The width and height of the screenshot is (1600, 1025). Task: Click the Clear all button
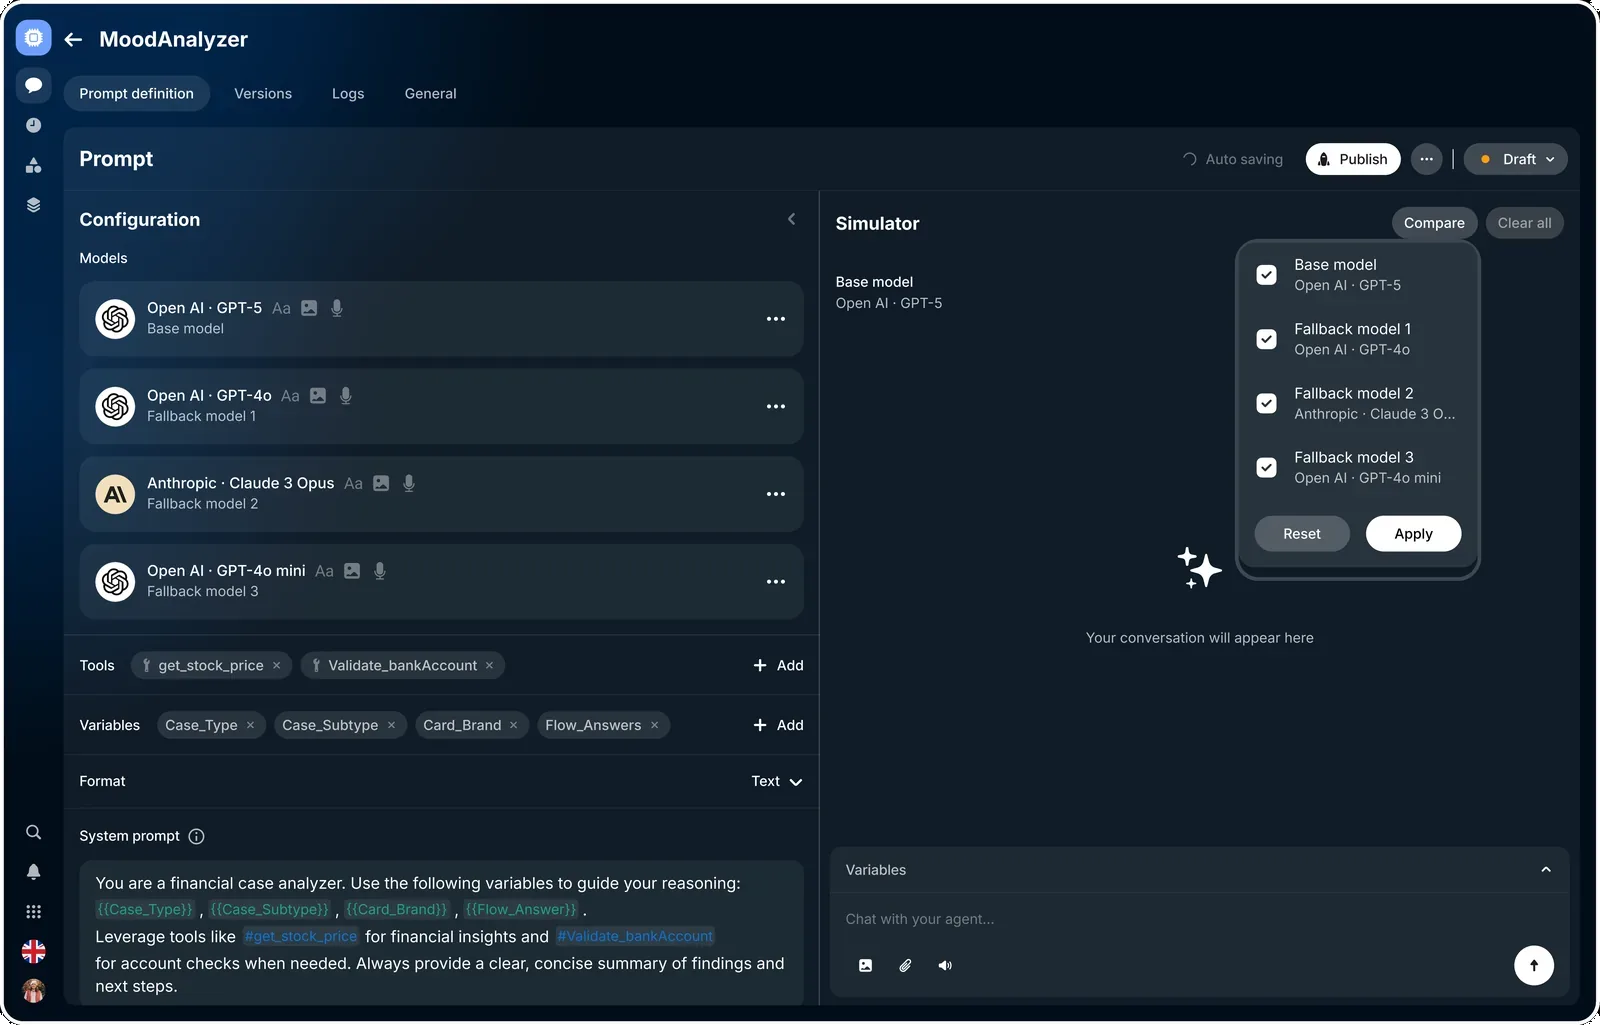pyautogui.click(x=1524, y=223)
